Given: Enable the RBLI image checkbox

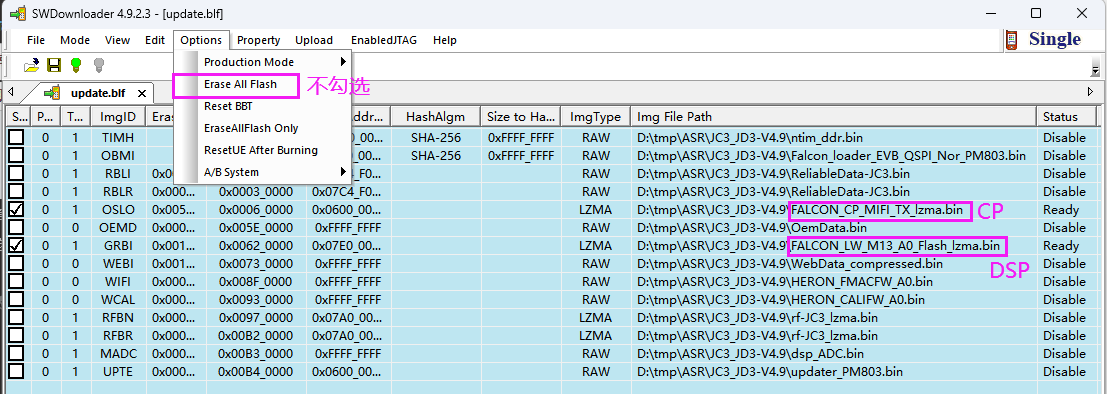Looking at the screenshot, I should click(16, 173).
